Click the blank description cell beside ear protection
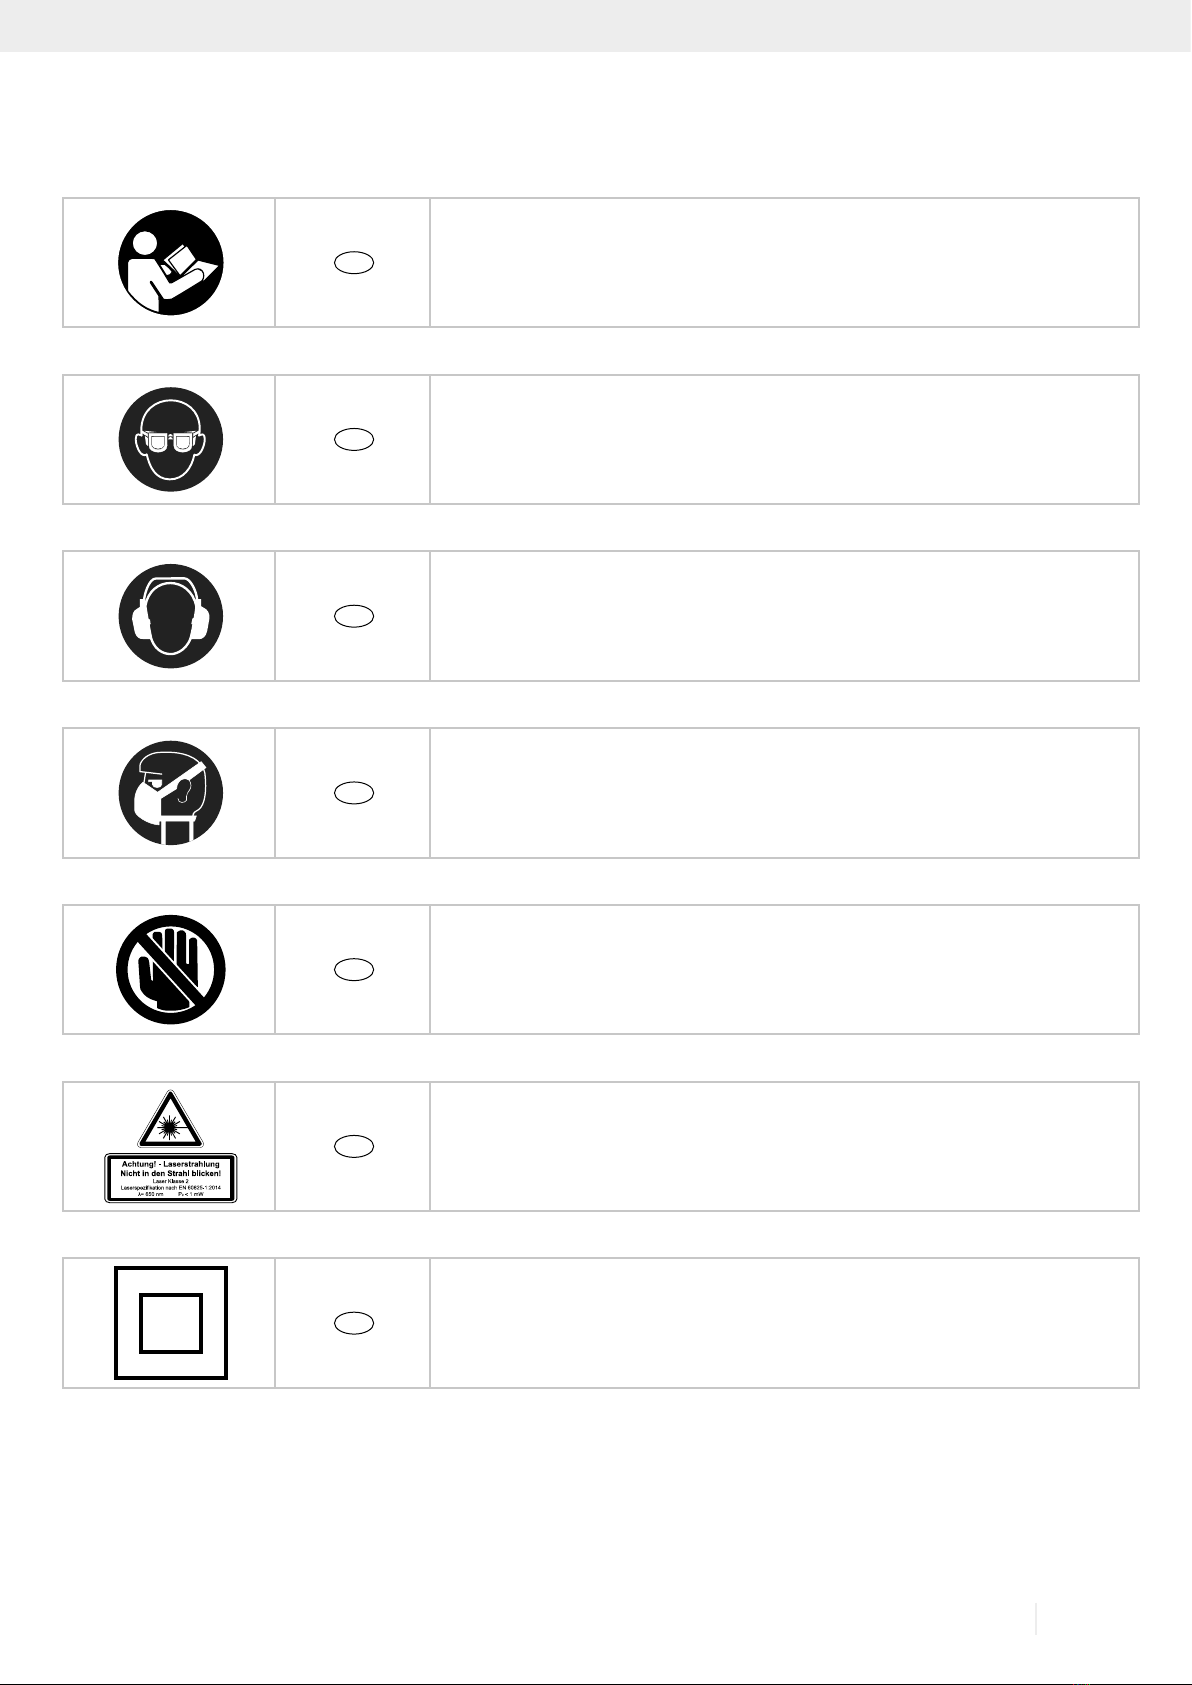Image resolution: width=1192 pixels, height=1685 pixels. pos(785,616)
